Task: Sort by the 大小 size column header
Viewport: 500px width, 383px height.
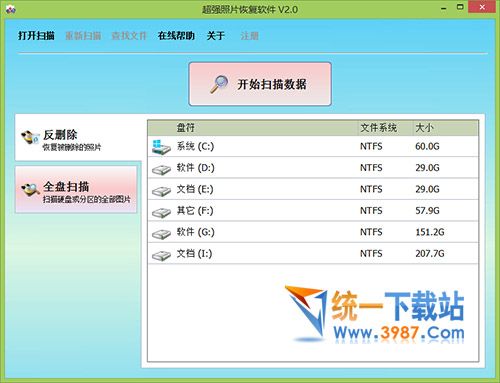Action: (x=446, y=128)
